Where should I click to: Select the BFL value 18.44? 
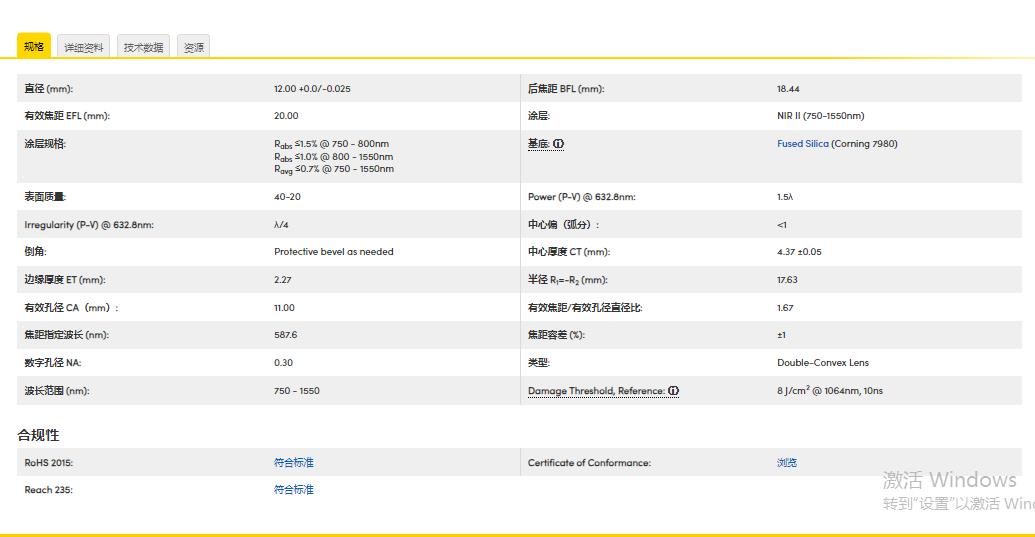pos(788,88)
